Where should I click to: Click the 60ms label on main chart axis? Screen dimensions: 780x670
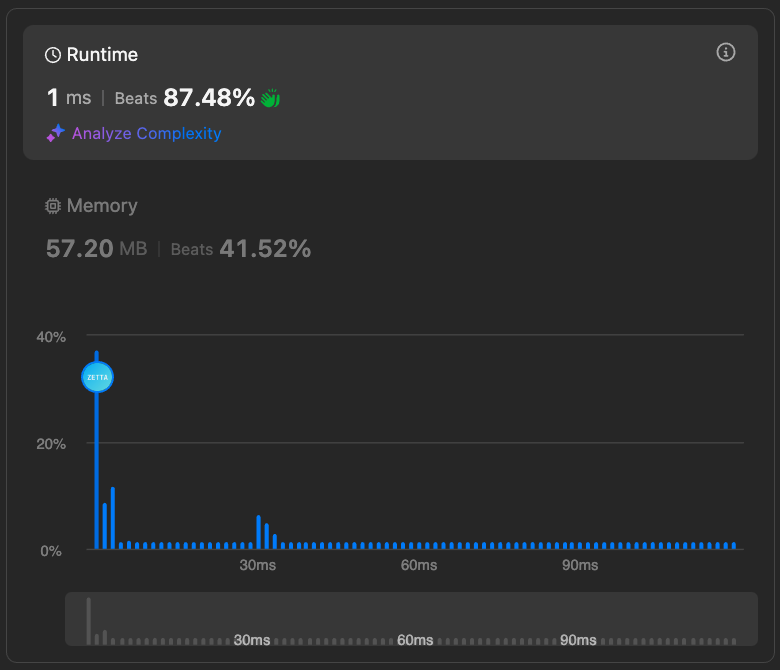point(419,566)
